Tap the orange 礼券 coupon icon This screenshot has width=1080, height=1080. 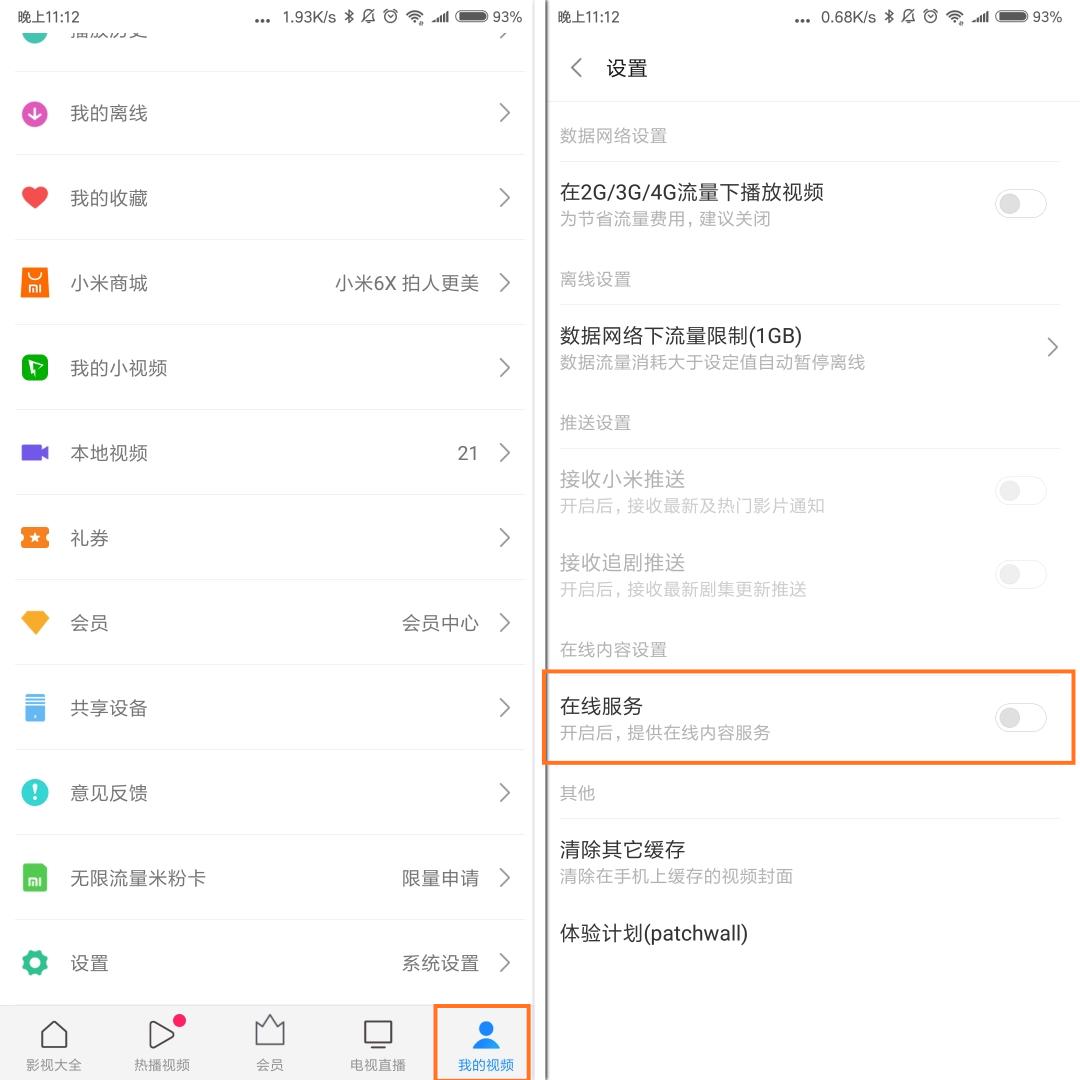[x=34, y=537]
